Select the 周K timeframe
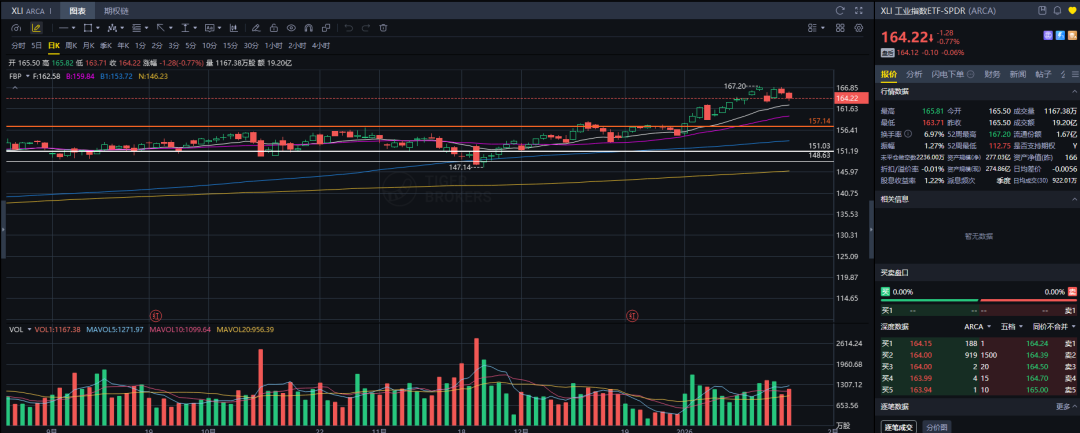Image resolution: width=1080 pixels, height=433 pixels. [71, 46]
